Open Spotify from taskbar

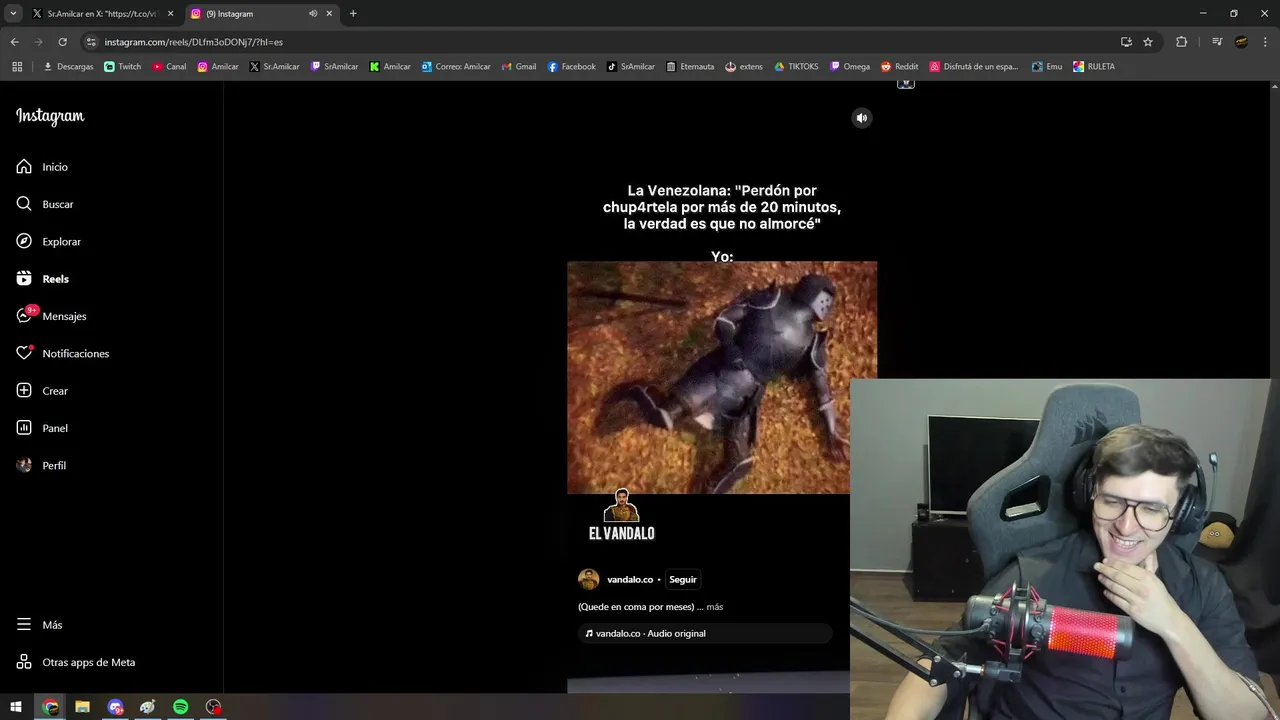pos(181,707)
